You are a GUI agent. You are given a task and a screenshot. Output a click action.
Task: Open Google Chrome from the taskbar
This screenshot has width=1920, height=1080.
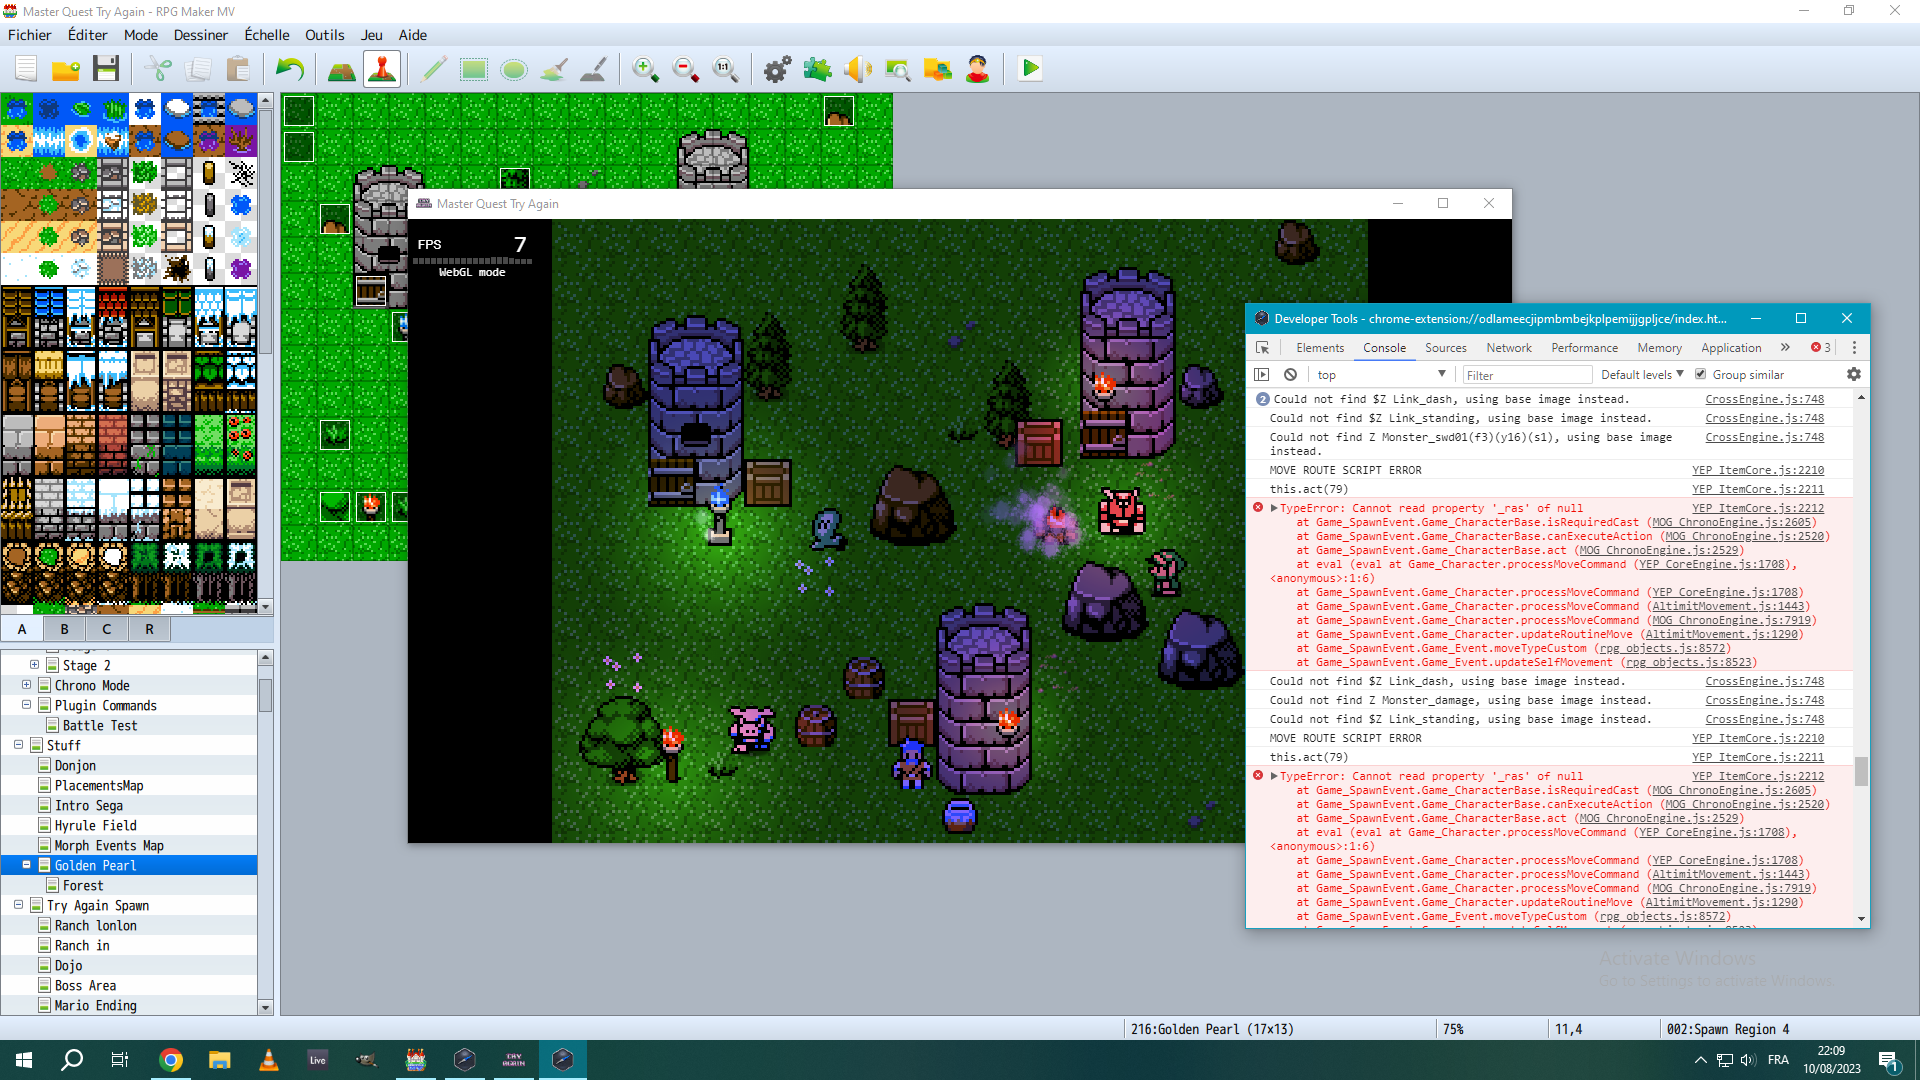click(x=171, y=1060)
